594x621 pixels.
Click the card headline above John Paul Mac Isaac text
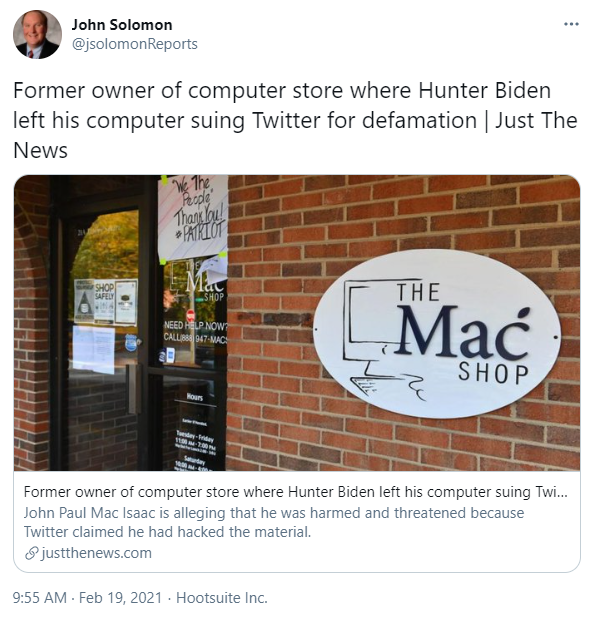coord(295,492)
